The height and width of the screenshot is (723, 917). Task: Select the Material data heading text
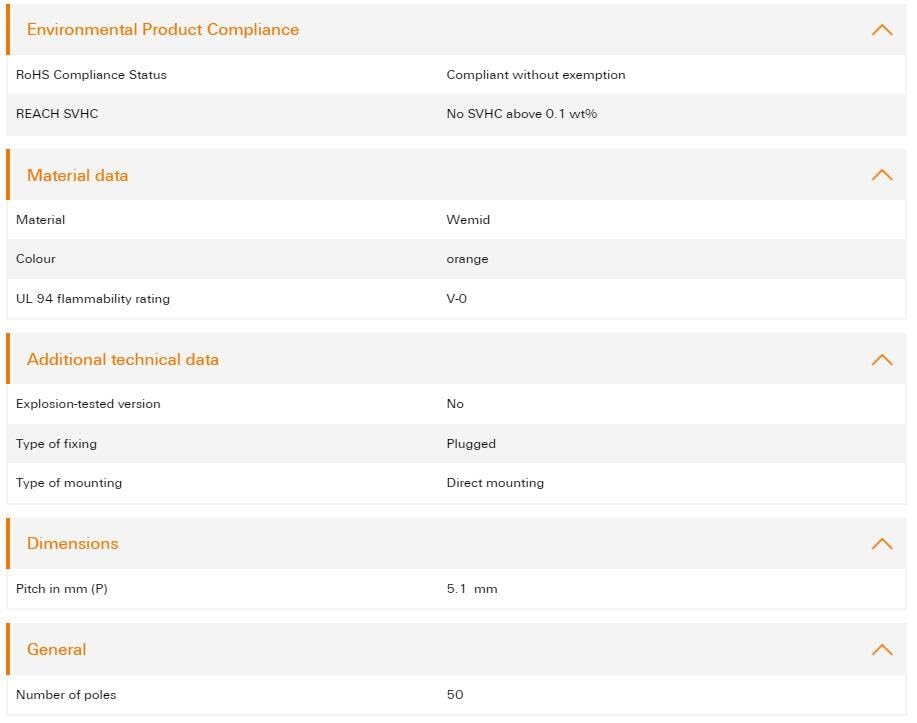[77, 175]
